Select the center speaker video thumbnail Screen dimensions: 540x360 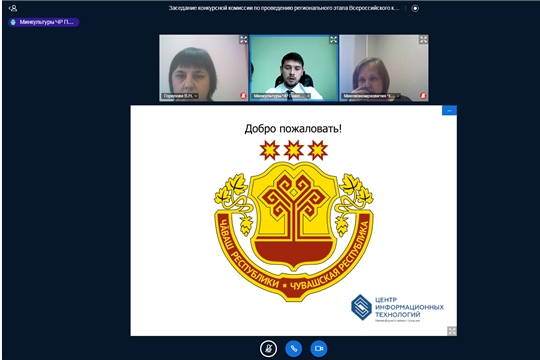294,68
